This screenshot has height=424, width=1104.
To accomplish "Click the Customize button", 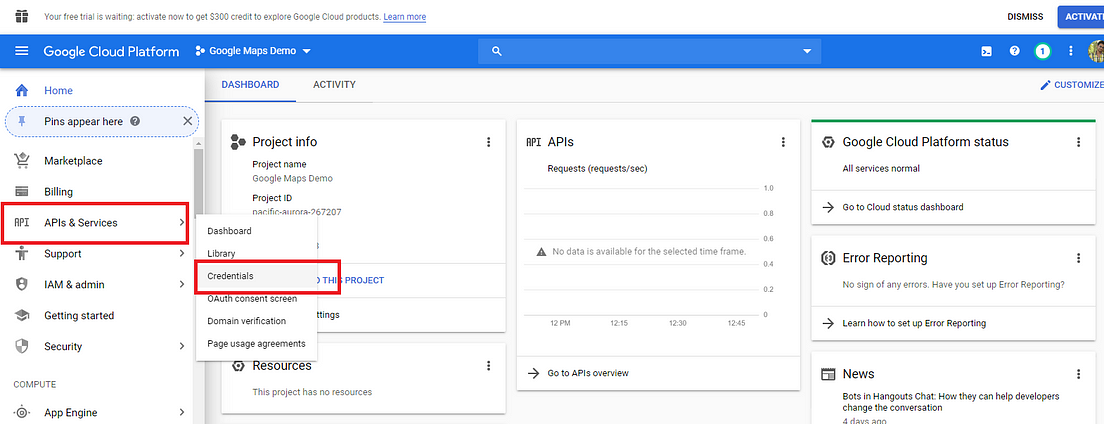I will 1072,85.
